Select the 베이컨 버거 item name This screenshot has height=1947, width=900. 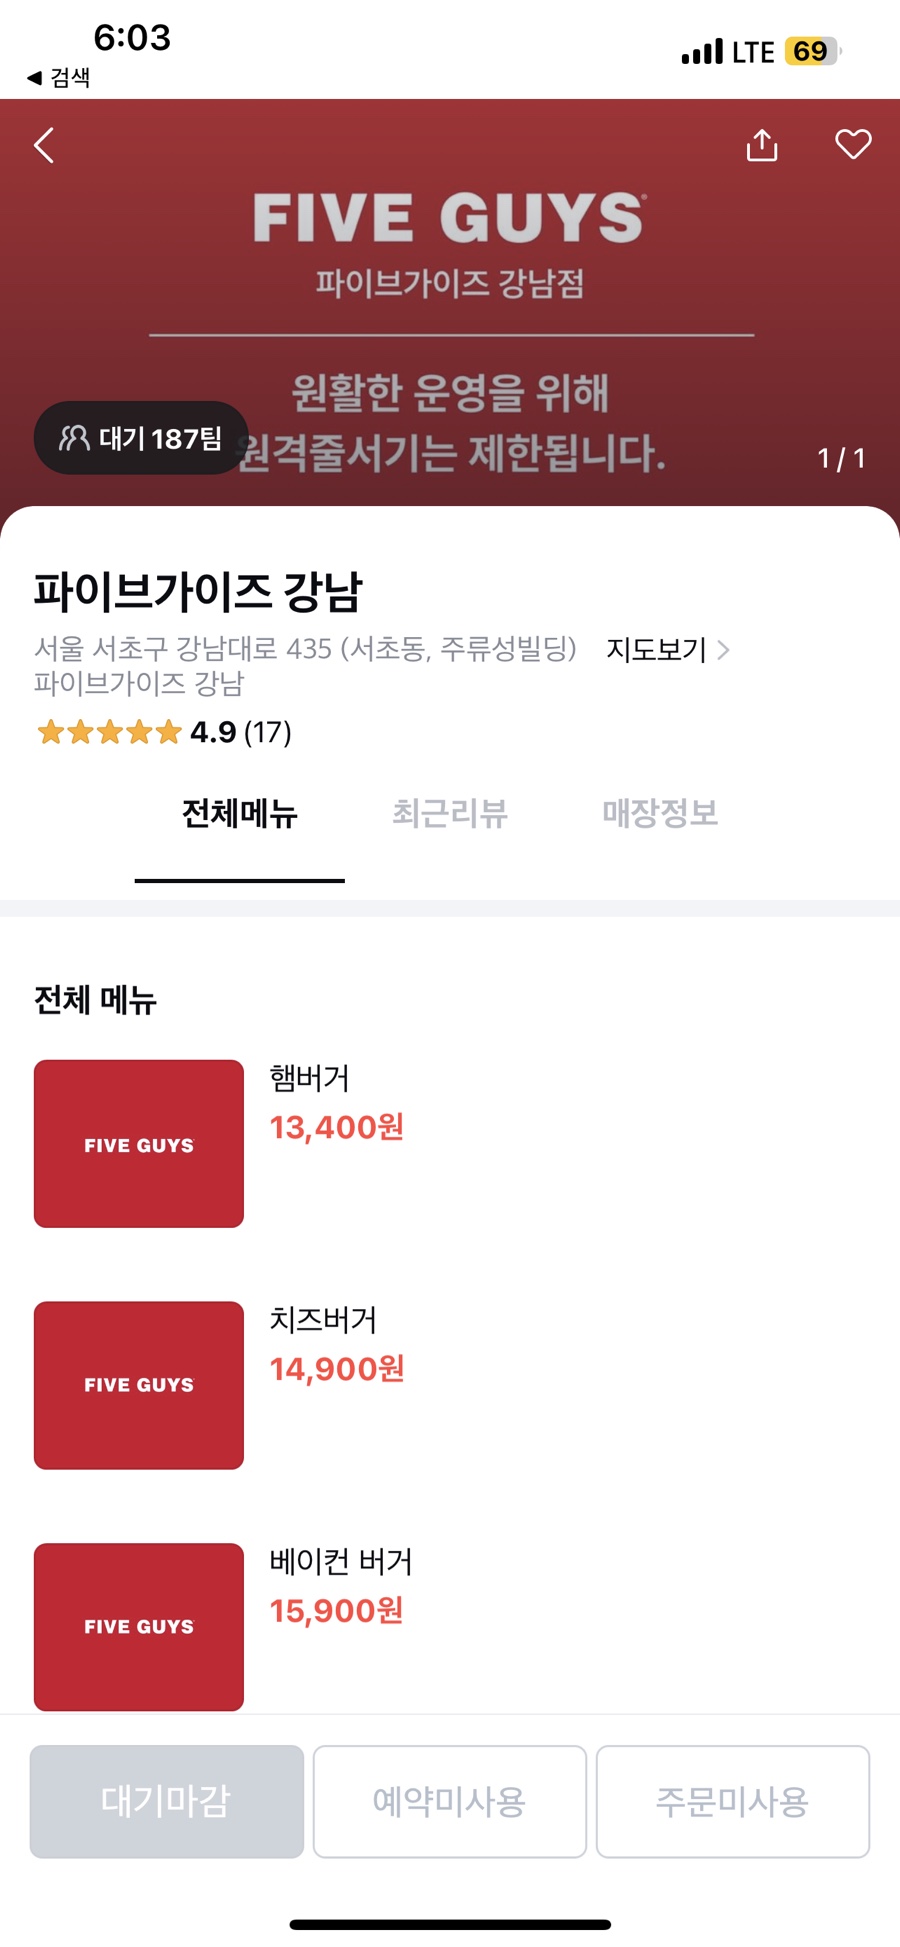pyautogui.click(x=341, y=1562)
